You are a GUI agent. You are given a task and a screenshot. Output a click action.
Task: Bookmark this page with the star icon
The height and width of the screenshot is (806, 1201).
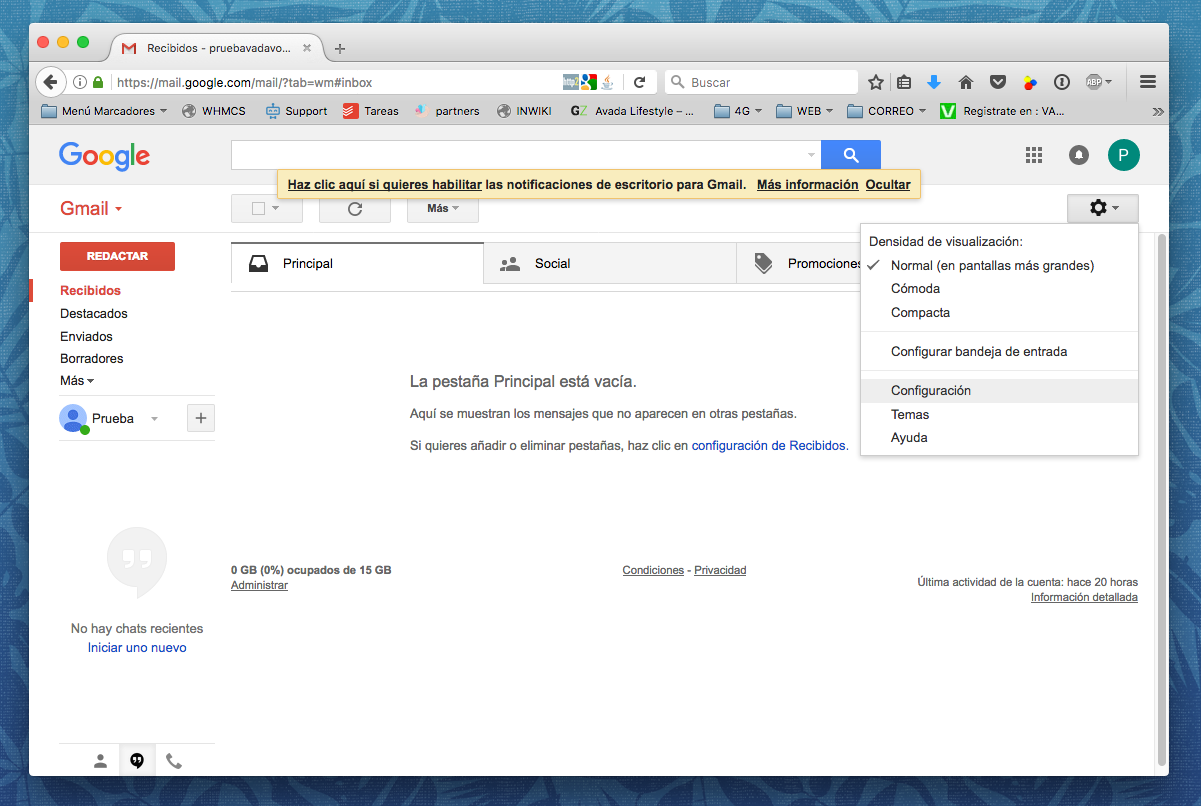(876, 82)
